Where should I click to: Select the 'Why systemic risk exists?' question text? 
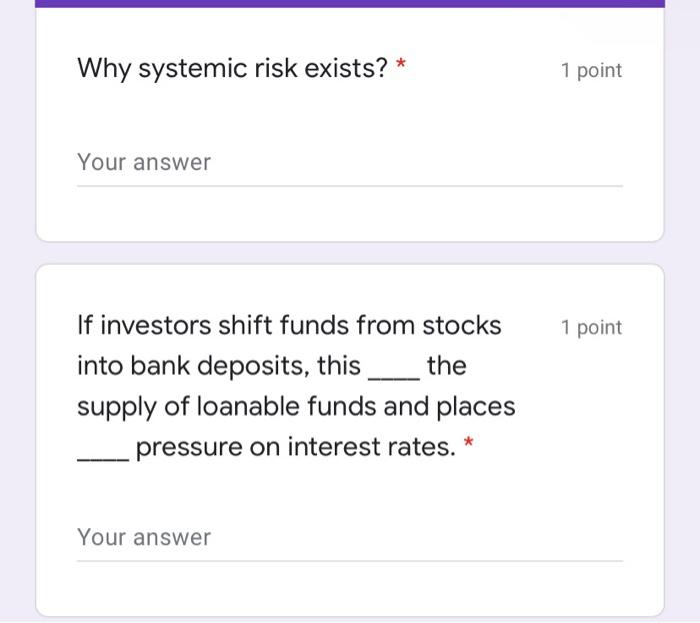232,68
